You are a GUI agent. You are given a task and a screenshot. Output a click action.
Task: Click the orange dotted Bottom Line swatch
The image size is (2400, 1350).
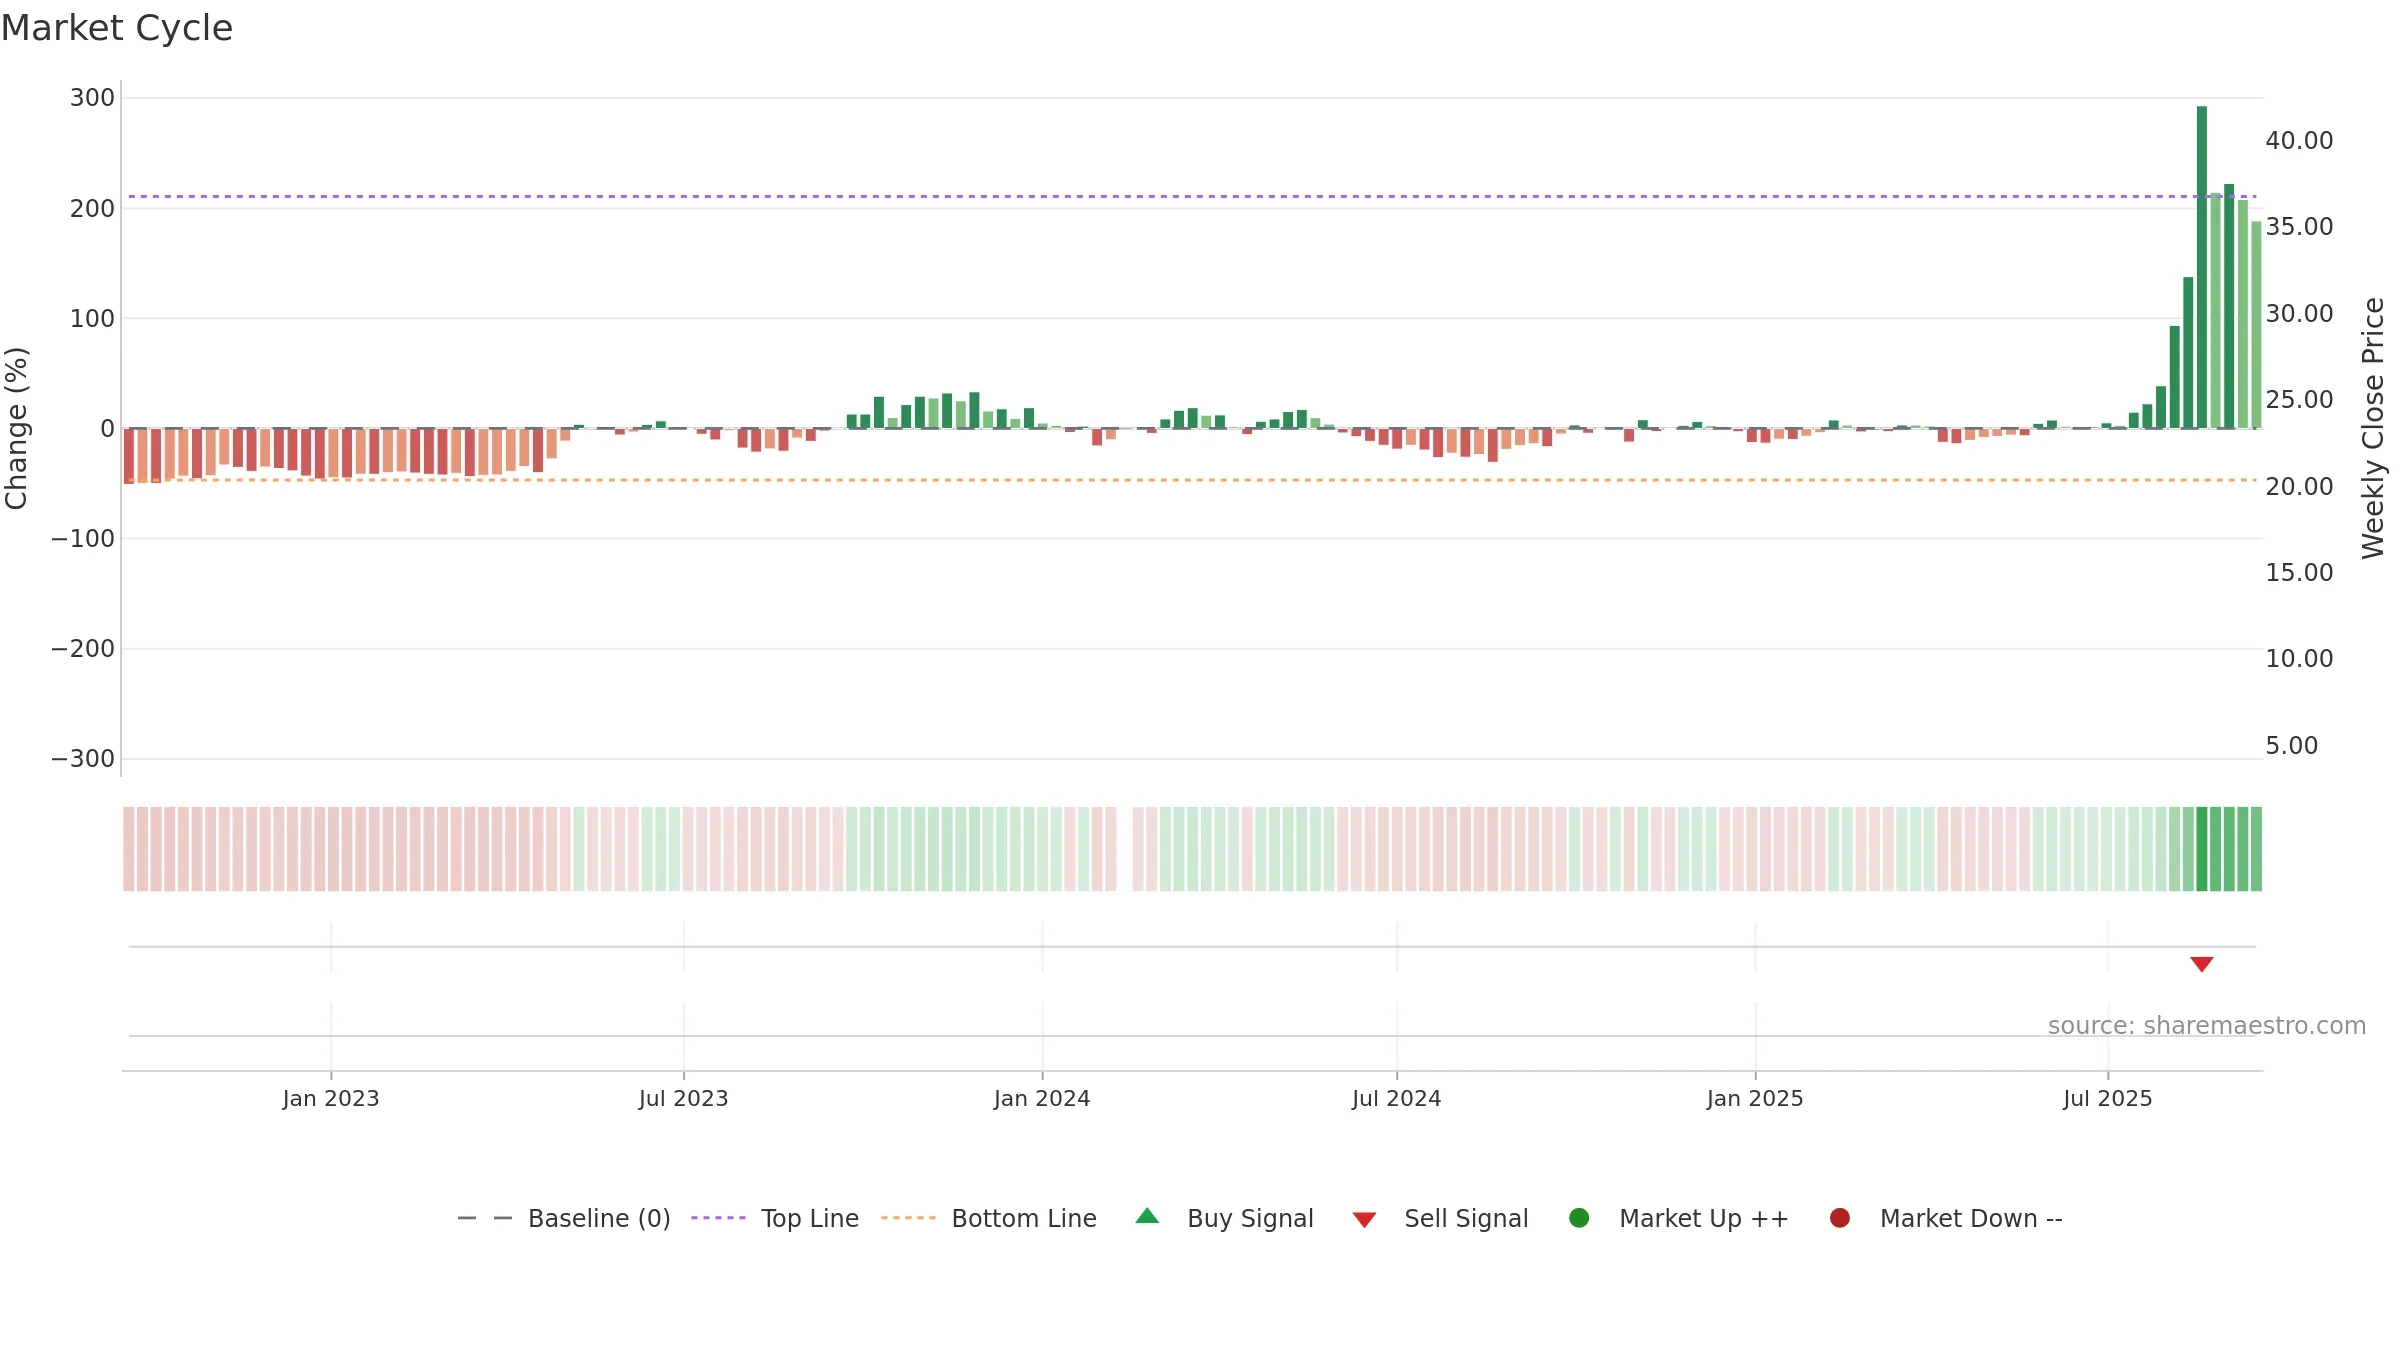click(x=908, y=1218)
